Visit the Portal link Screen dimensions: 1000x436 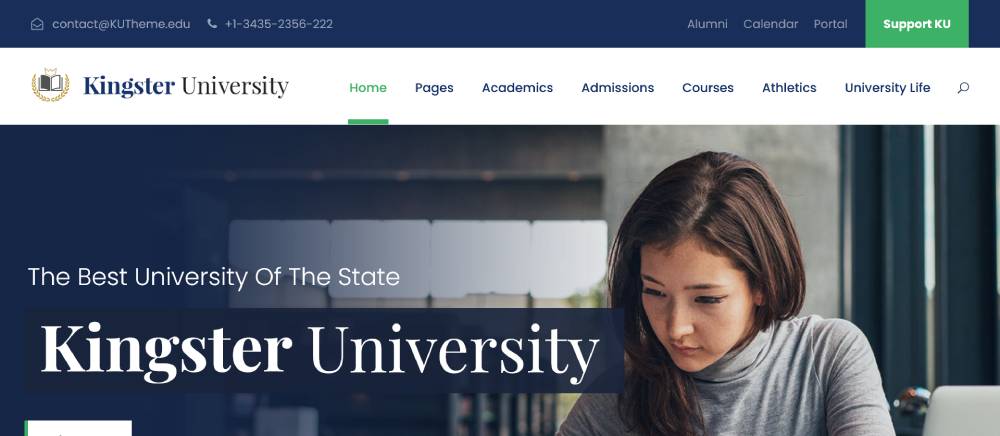click(830, 24)
